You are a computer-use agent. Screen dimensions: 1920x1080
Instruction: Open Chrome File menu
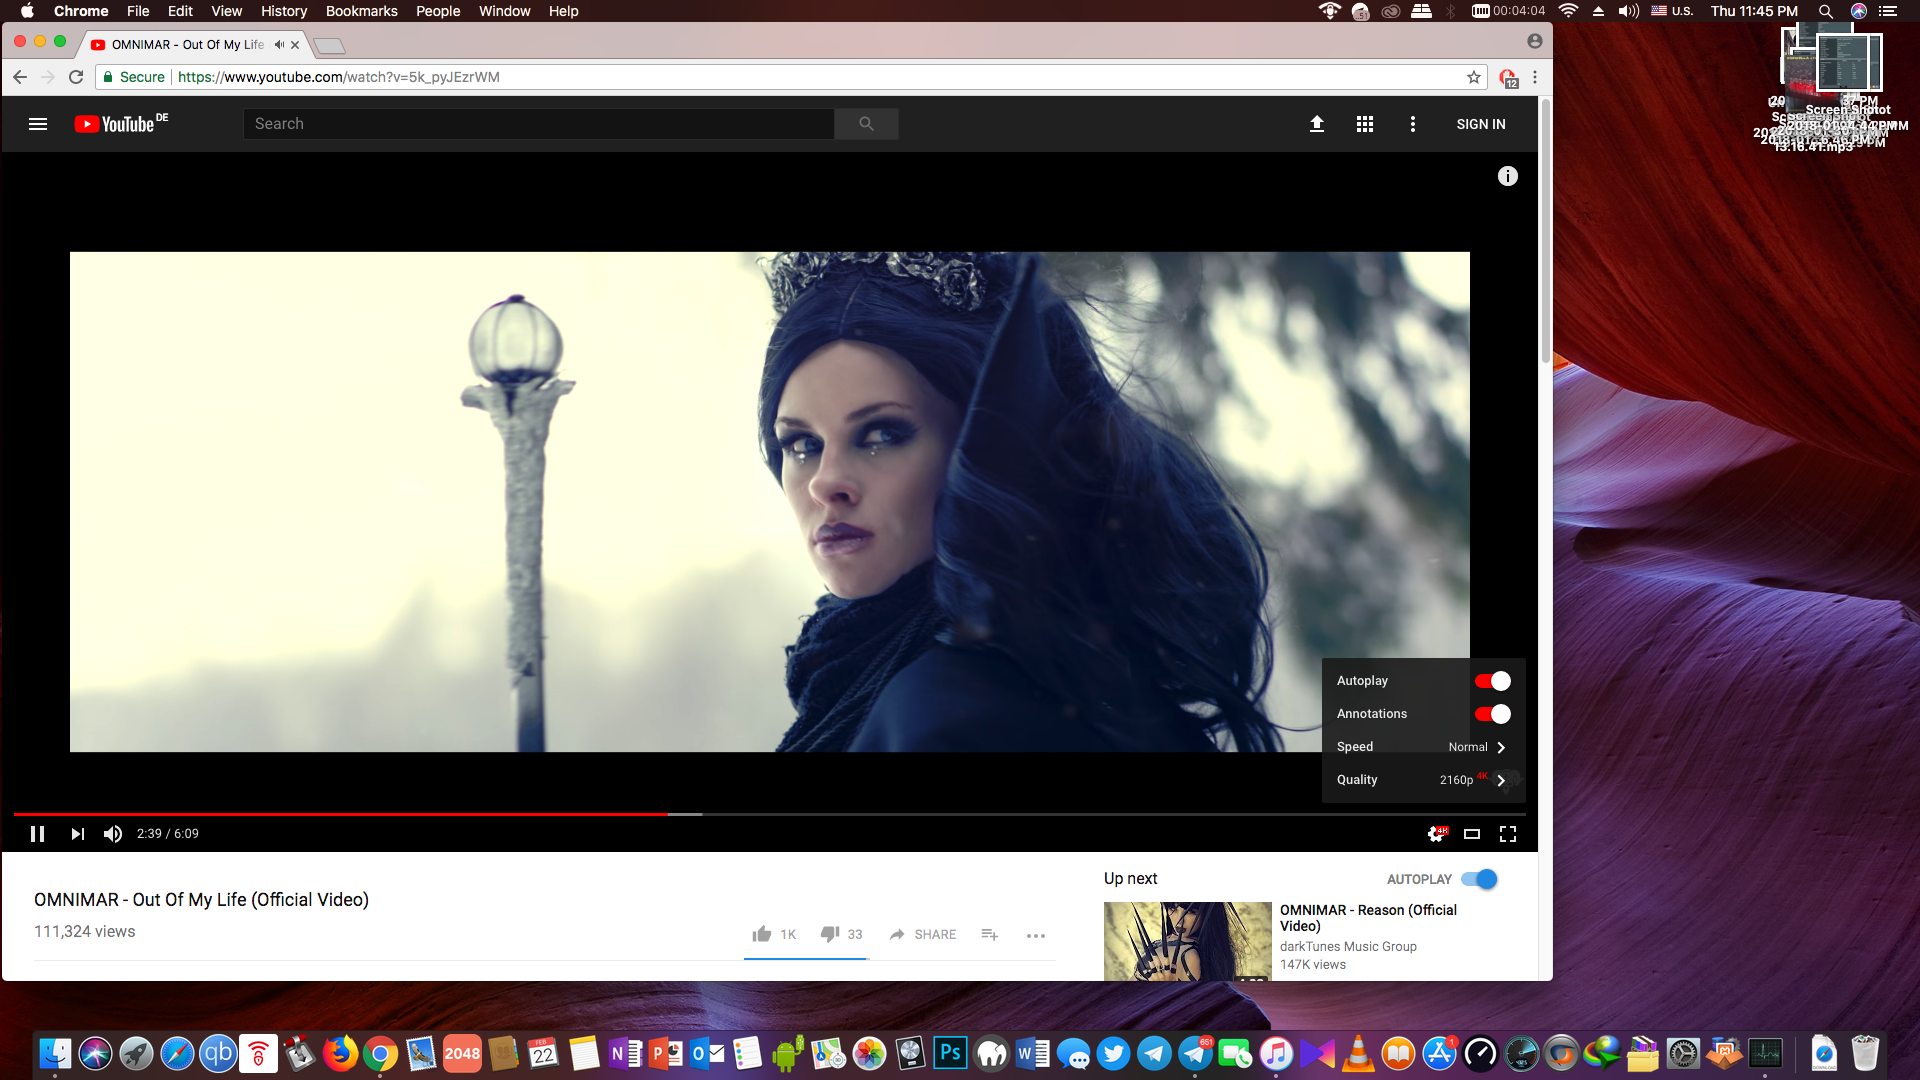(138, 11)
